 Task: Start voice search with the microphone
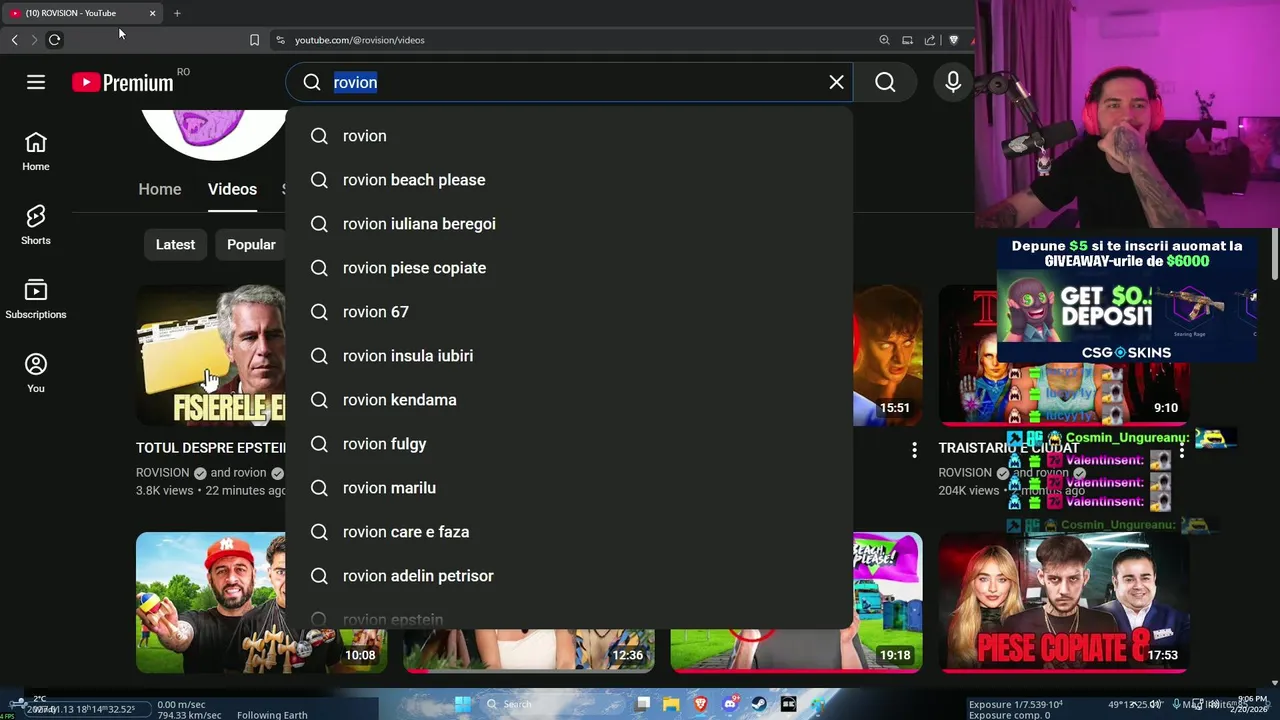953,82
